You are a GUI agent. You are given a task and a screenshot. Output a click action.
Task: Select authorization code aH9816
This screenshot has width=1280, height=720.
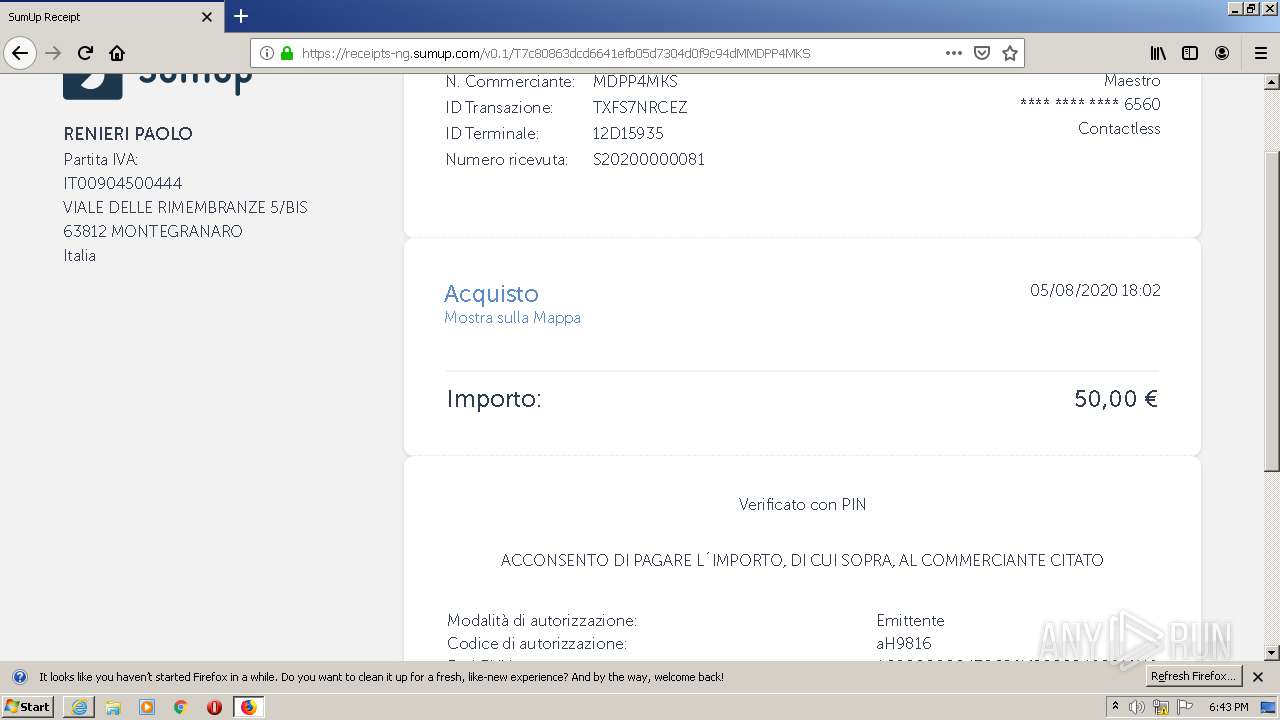click(904, 644)
